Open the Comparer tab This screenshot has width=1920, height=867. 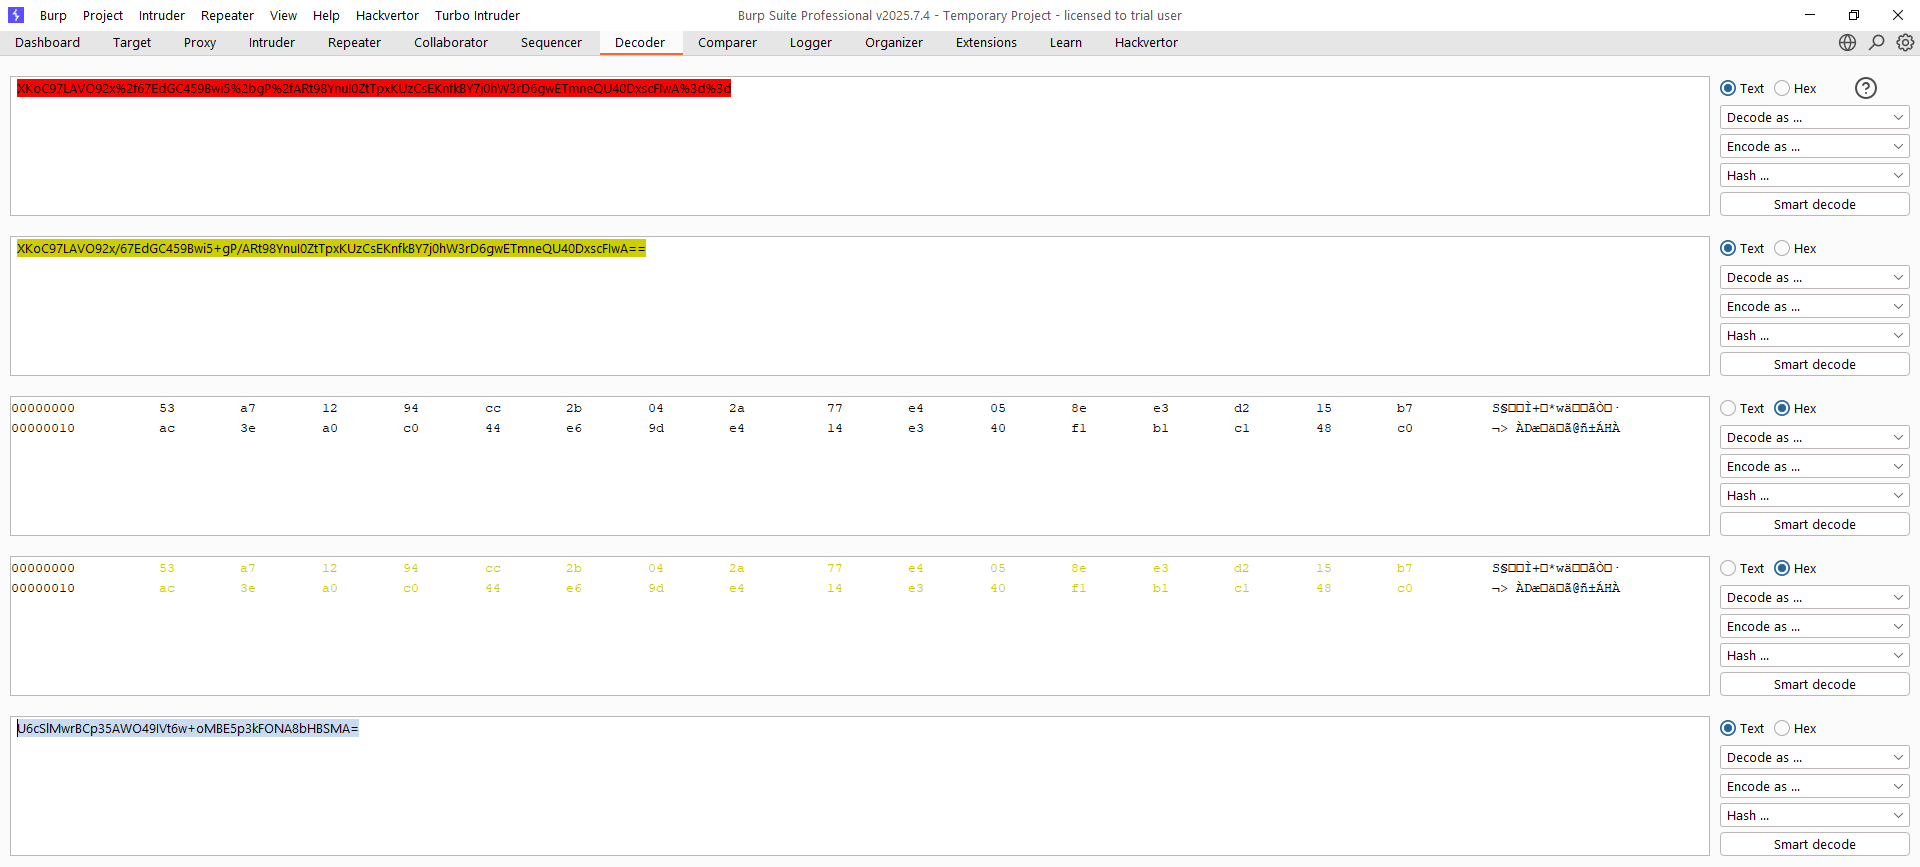pyautogui.click(x=727, y=42)
